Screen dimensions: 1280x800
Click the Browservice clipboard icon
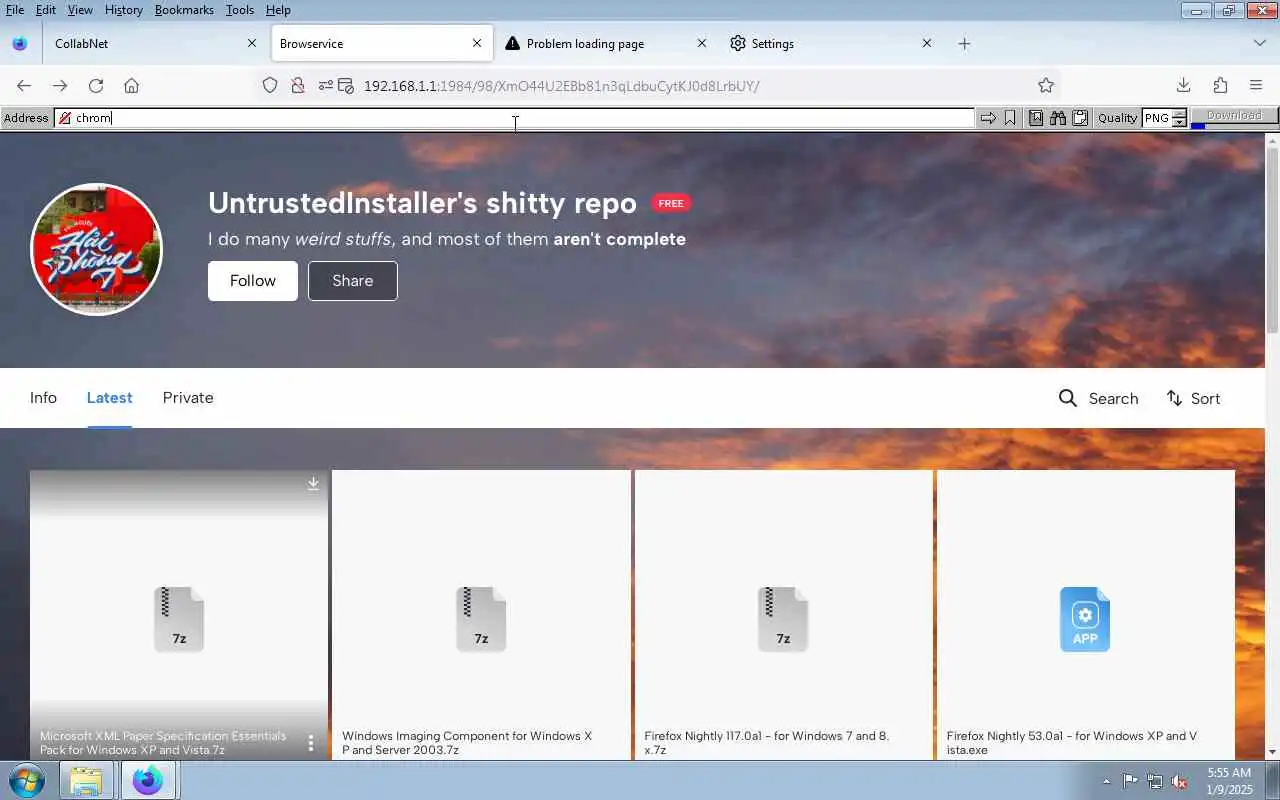click(x=1080, y=118)
